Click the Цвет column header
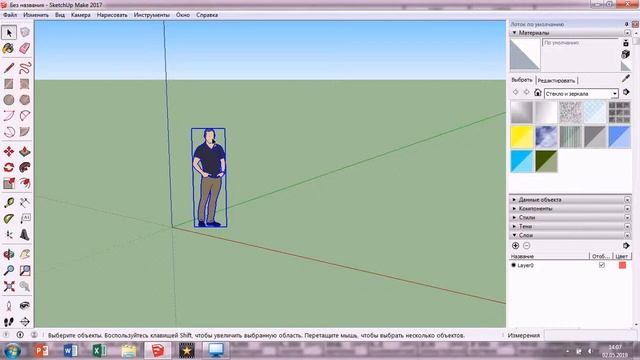The image size is (640, 360). click(622, 256)
